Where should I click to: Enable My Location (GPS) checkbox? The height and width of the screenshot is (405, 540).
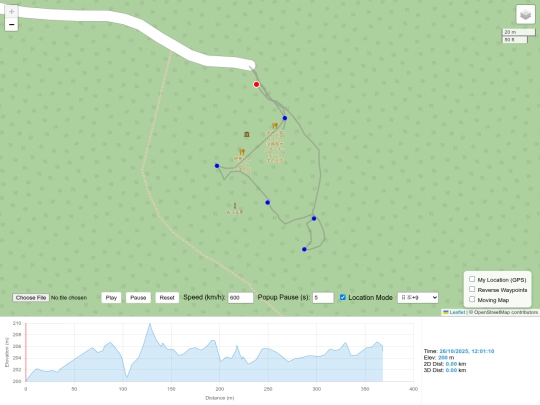(472, 279)
